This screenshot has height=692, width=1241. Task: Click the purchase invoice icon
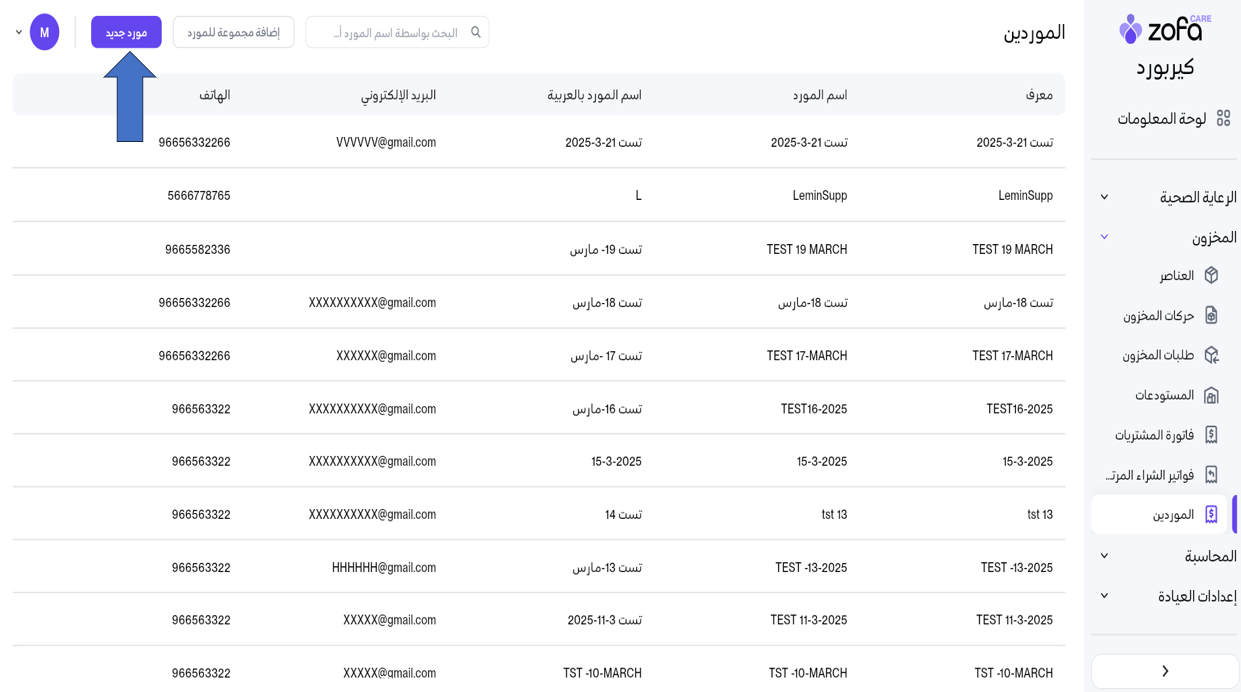1211,435
